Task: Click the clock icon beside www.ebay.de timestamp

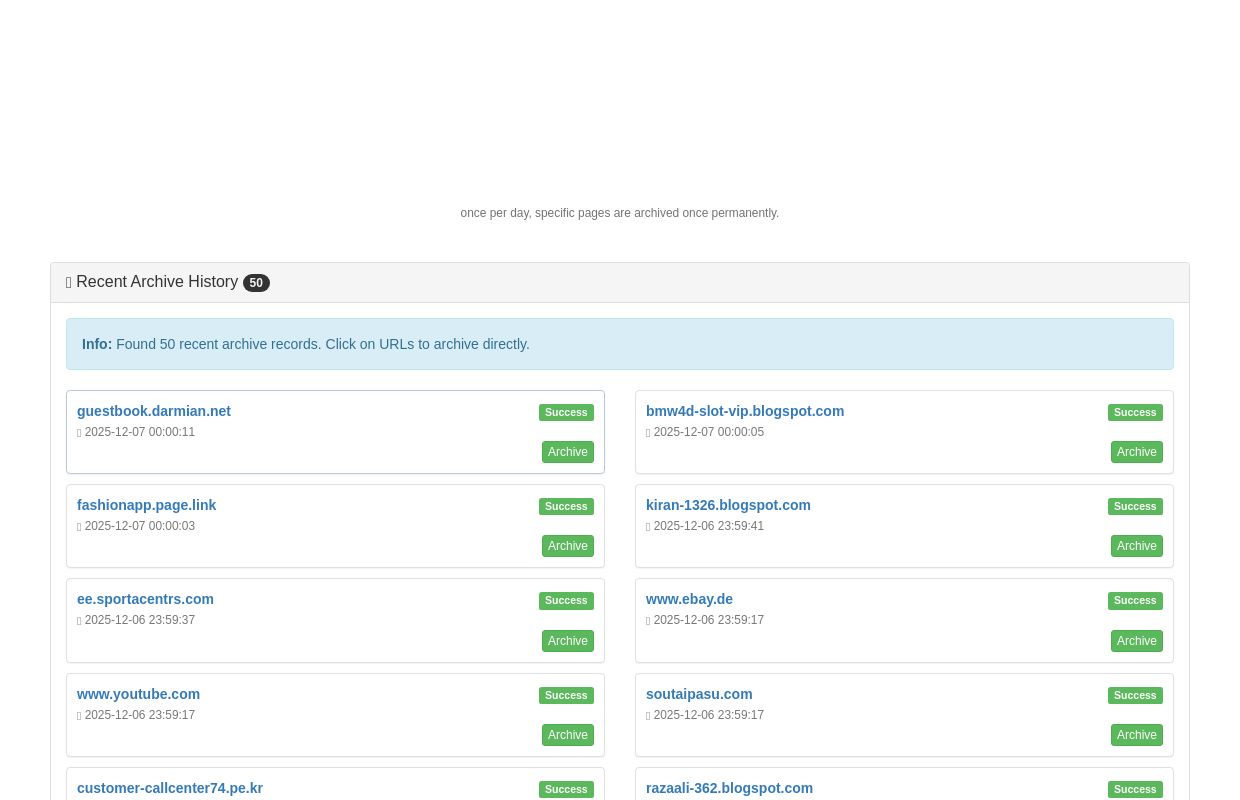Action: 649,620
